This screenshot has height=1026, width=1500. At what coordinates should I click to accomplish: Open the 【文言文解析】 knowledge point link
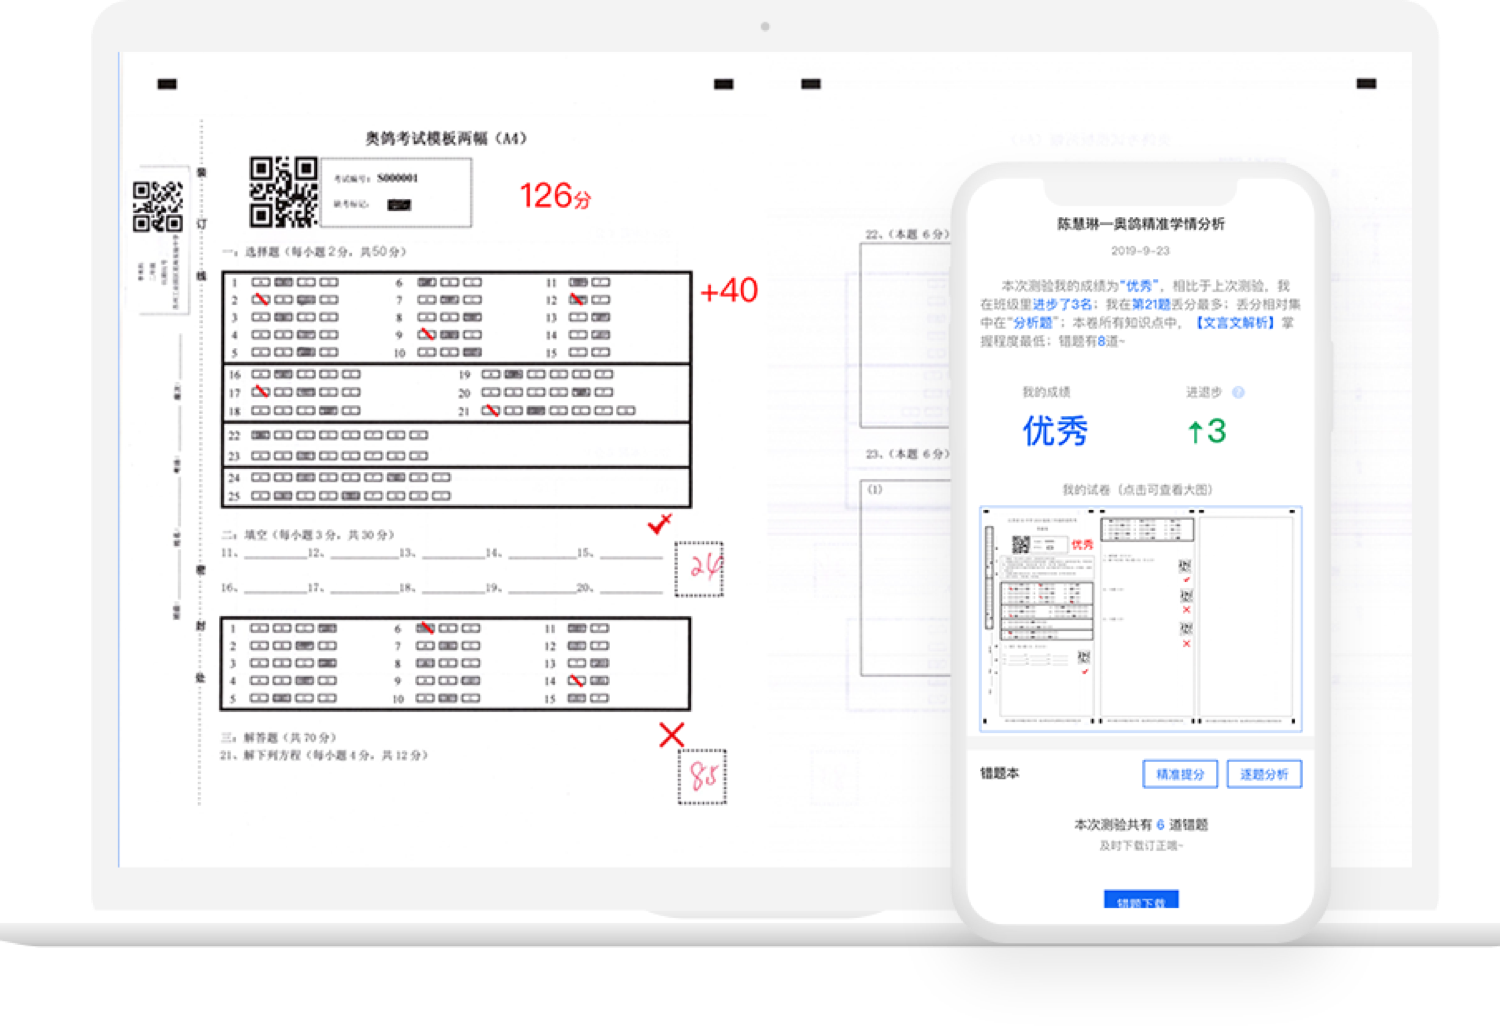pyautogui.click(x=1236, y=322)
